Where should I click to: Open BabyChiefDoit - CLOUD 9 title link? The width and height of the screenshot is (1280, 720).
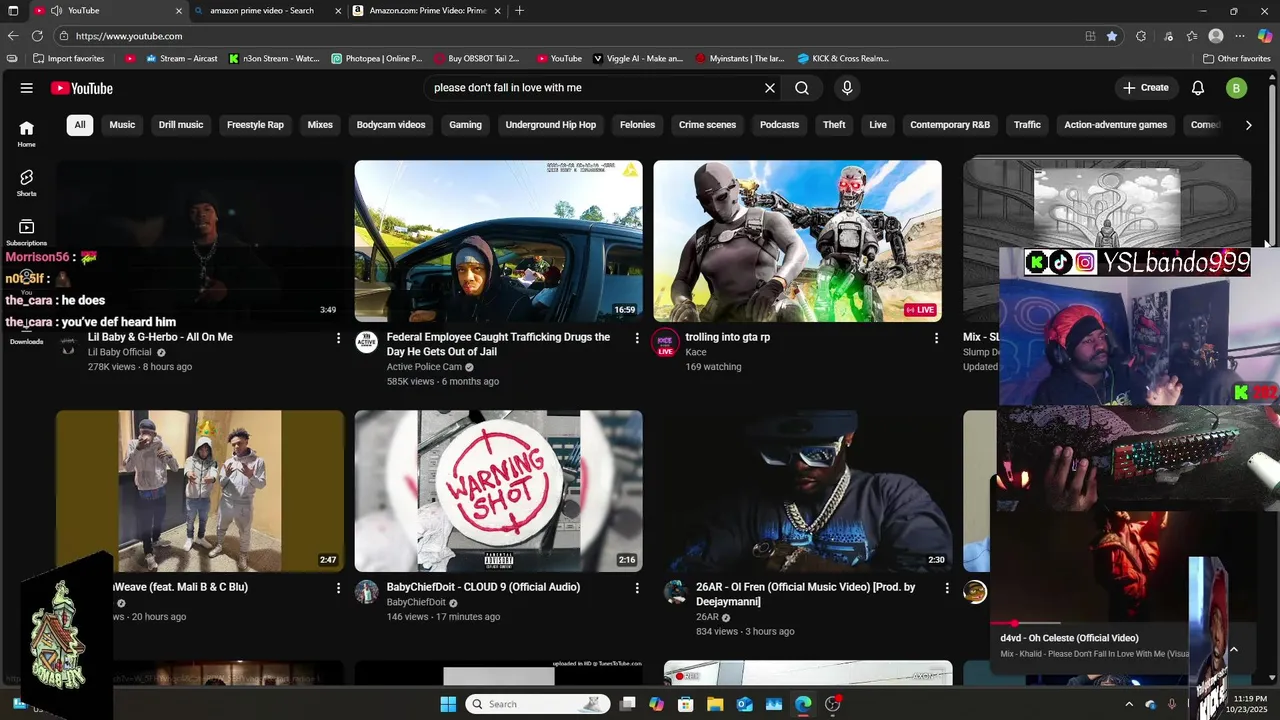(x=483, y=587)
